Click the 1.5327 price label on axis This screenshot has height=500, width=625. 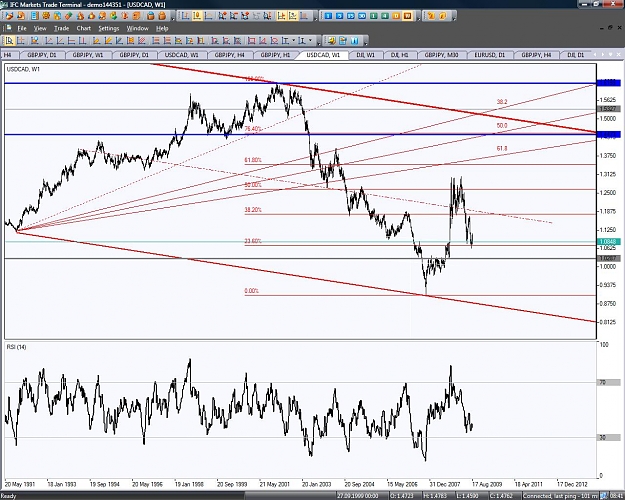click(x=608, y=109)
